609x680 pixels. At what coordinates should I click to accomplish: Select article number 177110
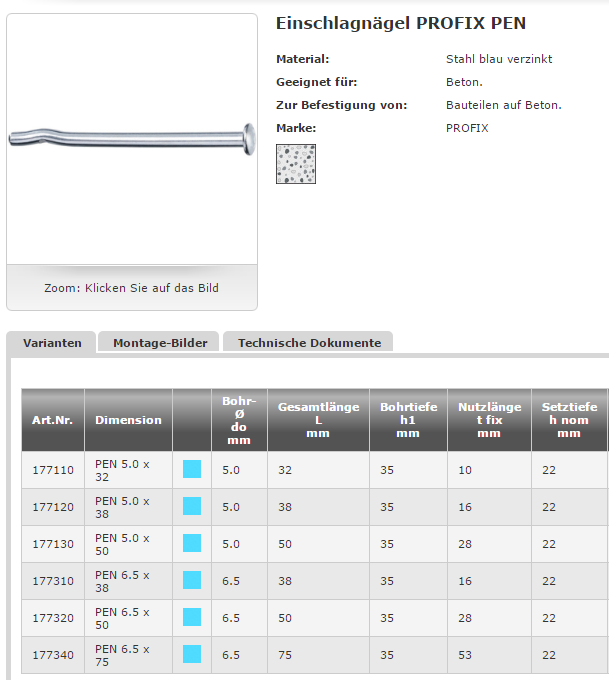point(53,470)
